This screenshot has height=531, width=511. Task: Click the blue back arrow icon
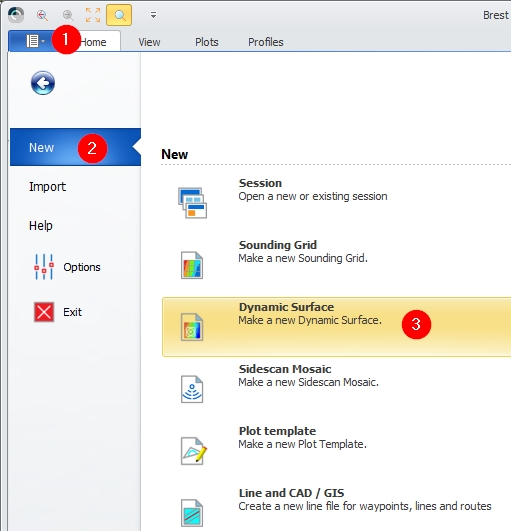43,83
